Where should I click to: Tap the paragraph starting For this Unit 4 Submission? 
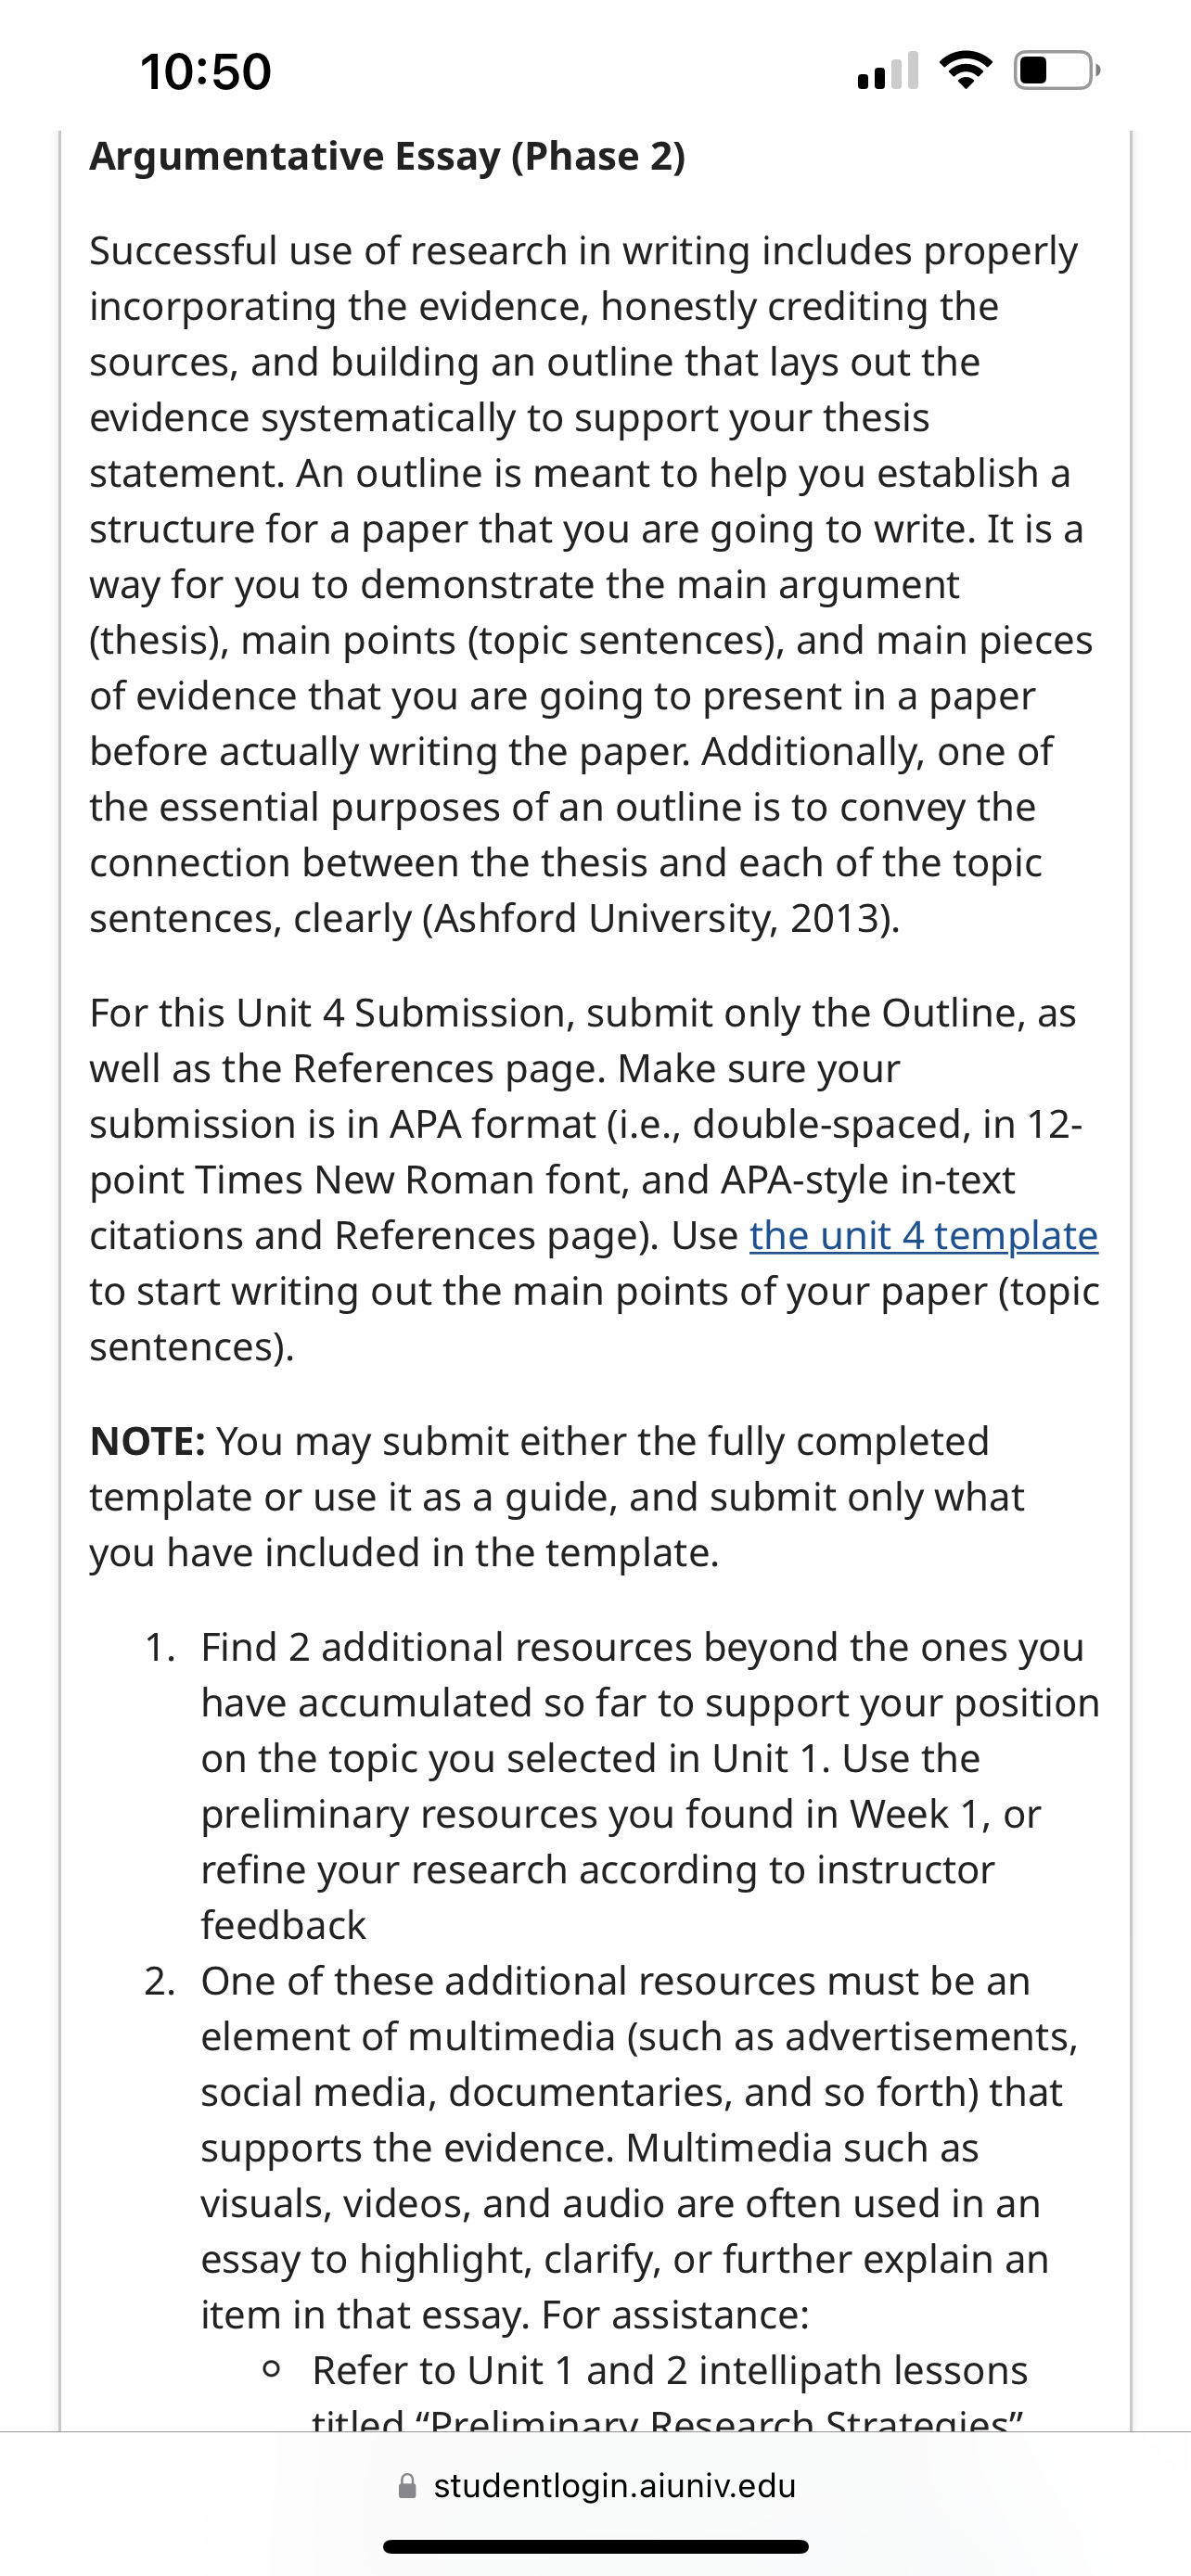pyautogui.click(x=595, y=1180)
